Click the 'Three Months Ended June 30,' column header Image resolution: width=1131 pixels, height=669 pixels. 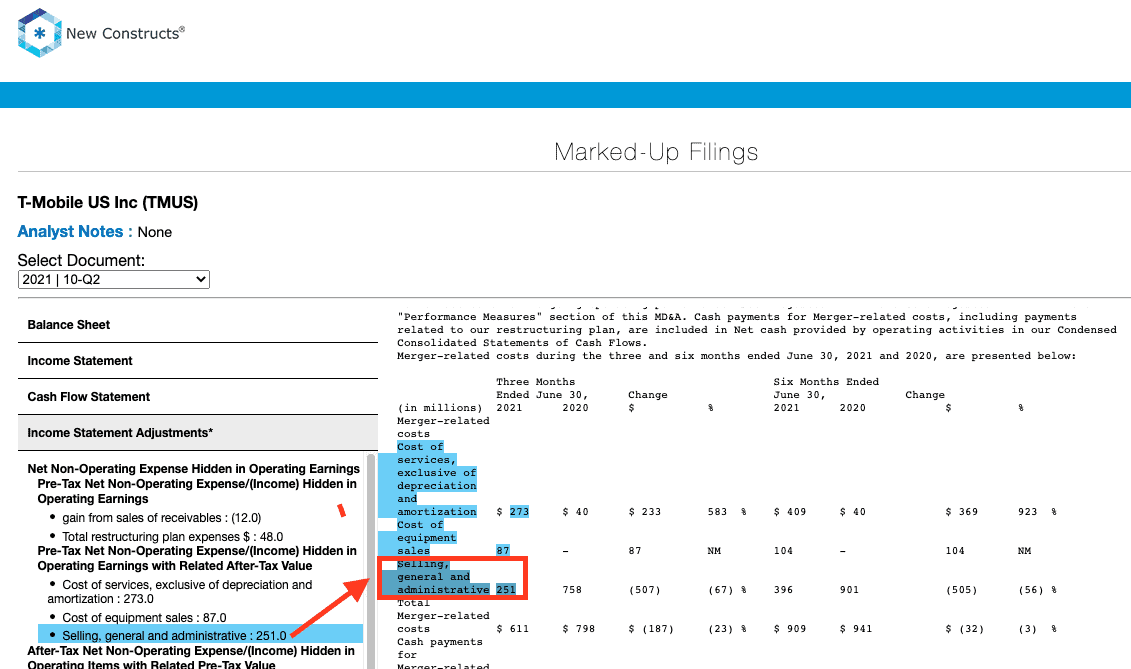pyautogui.click(x=542, y=388)
